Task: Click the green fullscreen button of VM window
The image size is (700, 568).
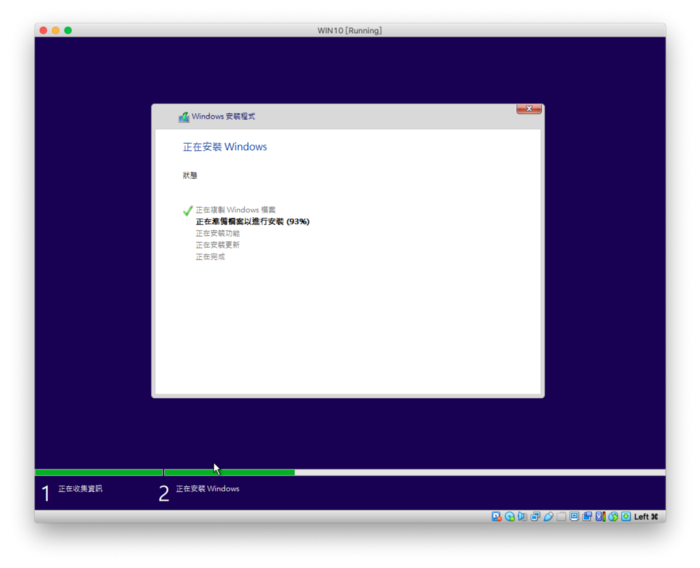Action: tap(68, 30)
